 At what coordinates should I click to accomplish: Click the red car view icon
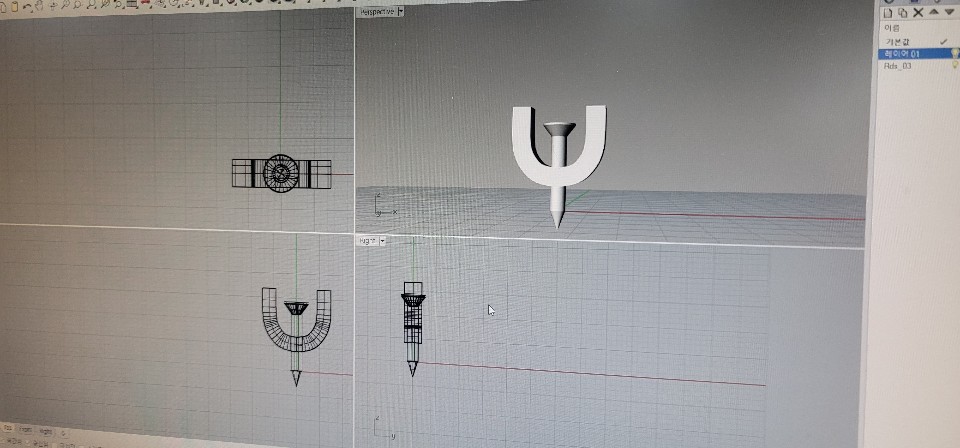pos(146,3)
